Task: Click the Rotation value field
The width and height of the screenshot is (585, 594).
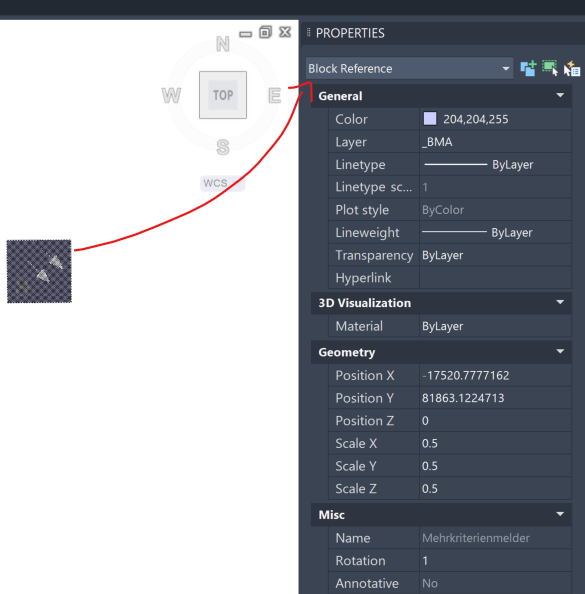Action: 495,561
